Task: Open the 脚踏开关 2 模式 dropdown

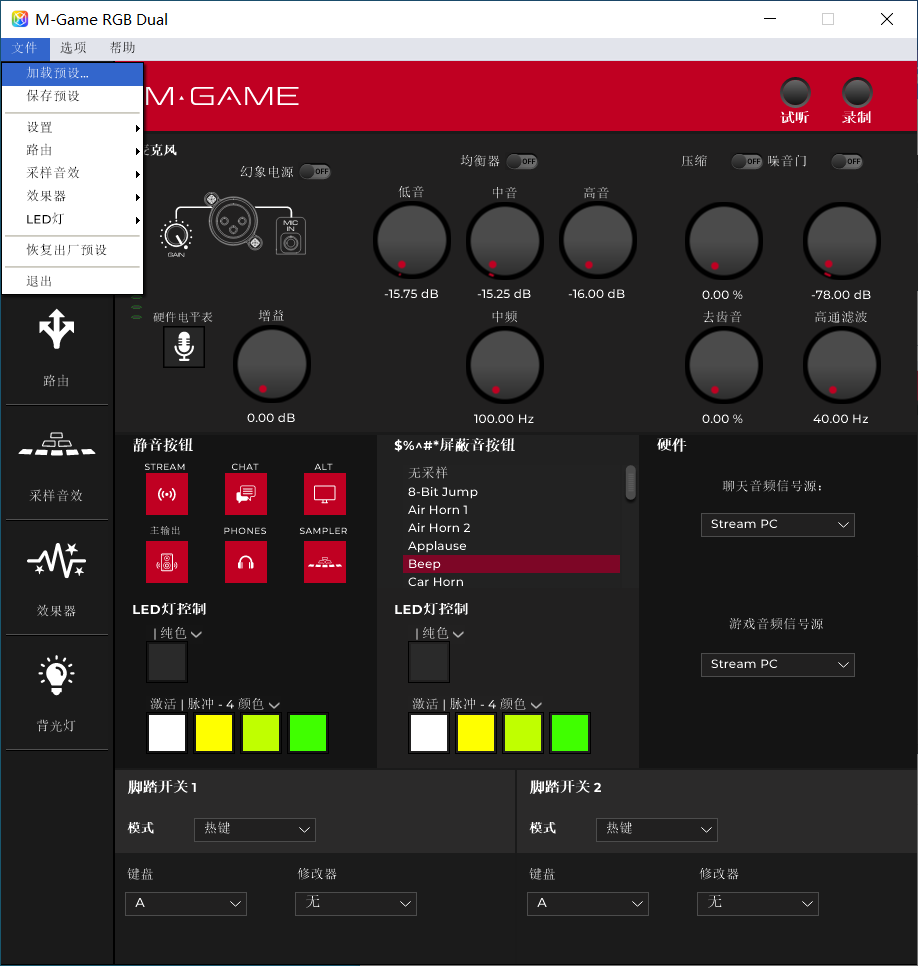Action: pos(657,829)
